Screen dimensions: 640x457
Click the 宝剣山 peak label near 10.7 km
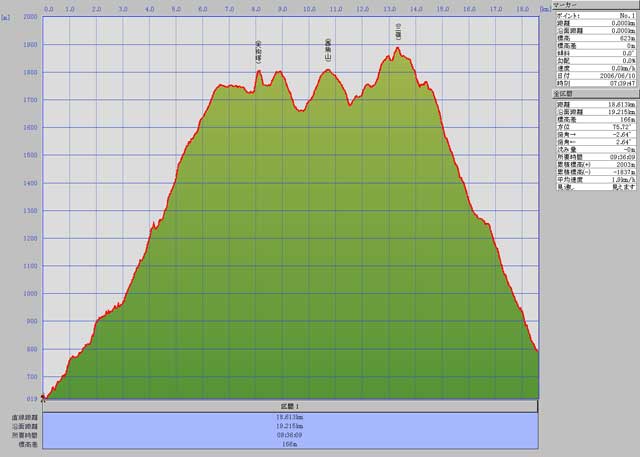tap(327, 48)
